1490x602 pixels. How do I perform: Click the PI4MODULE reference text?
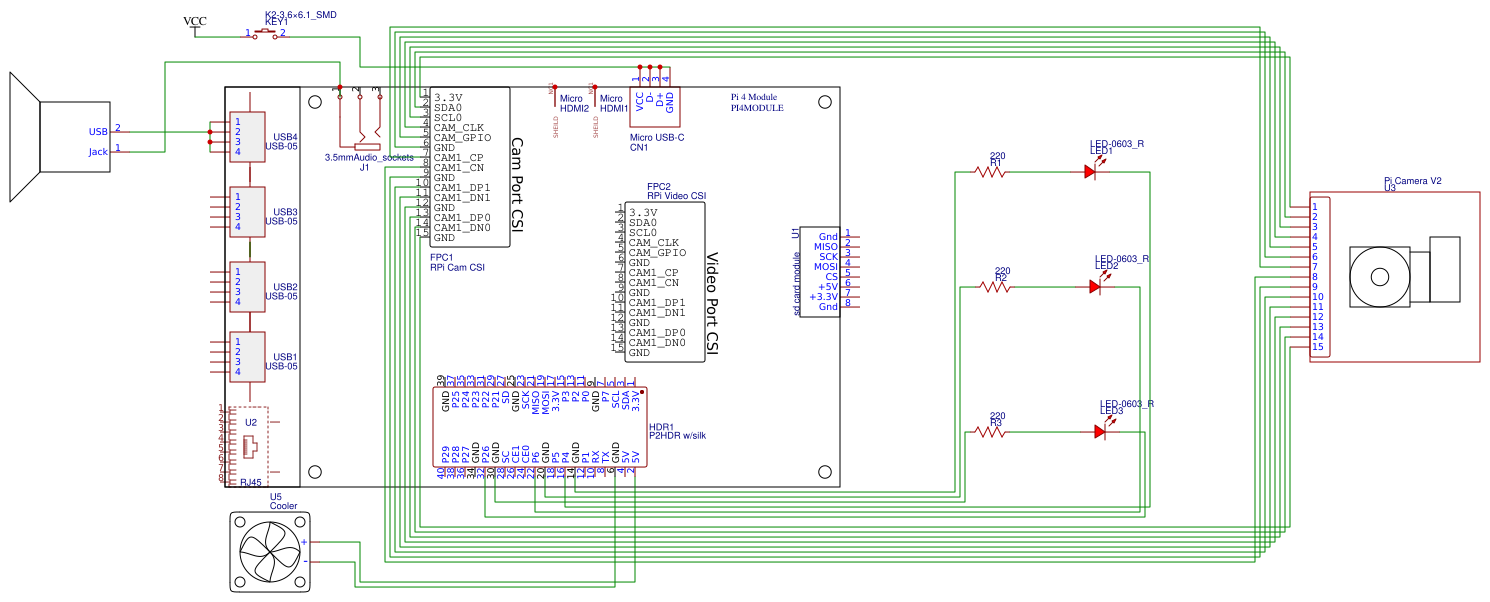click(755, 107)
